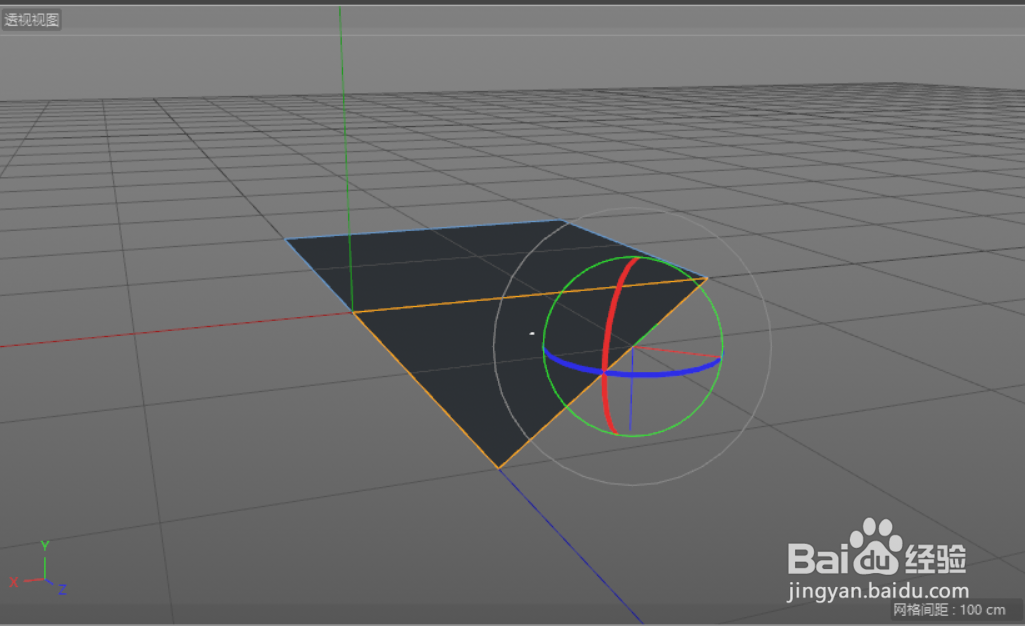Click the 网格间距 : 100 cm readout
1025x626 pixels.
[949, 610]
